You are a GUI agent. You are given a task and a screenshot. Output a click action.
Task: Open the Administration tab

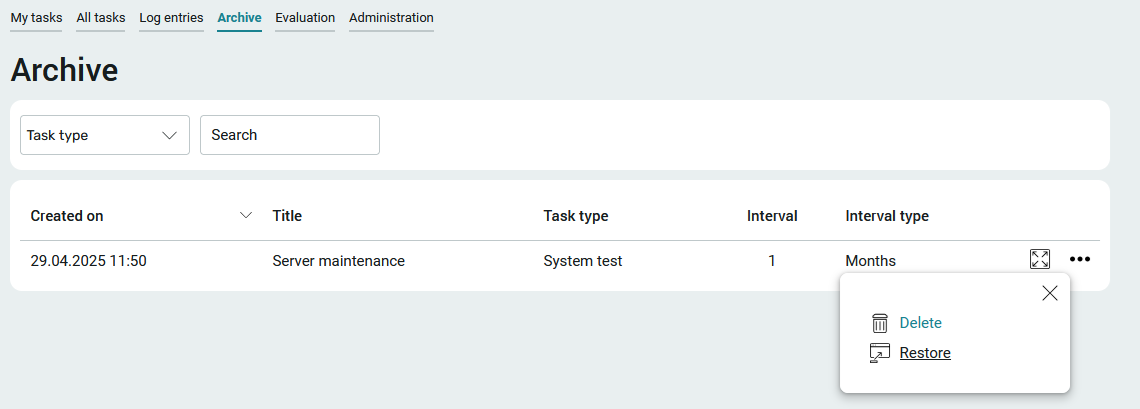(391, 18)
